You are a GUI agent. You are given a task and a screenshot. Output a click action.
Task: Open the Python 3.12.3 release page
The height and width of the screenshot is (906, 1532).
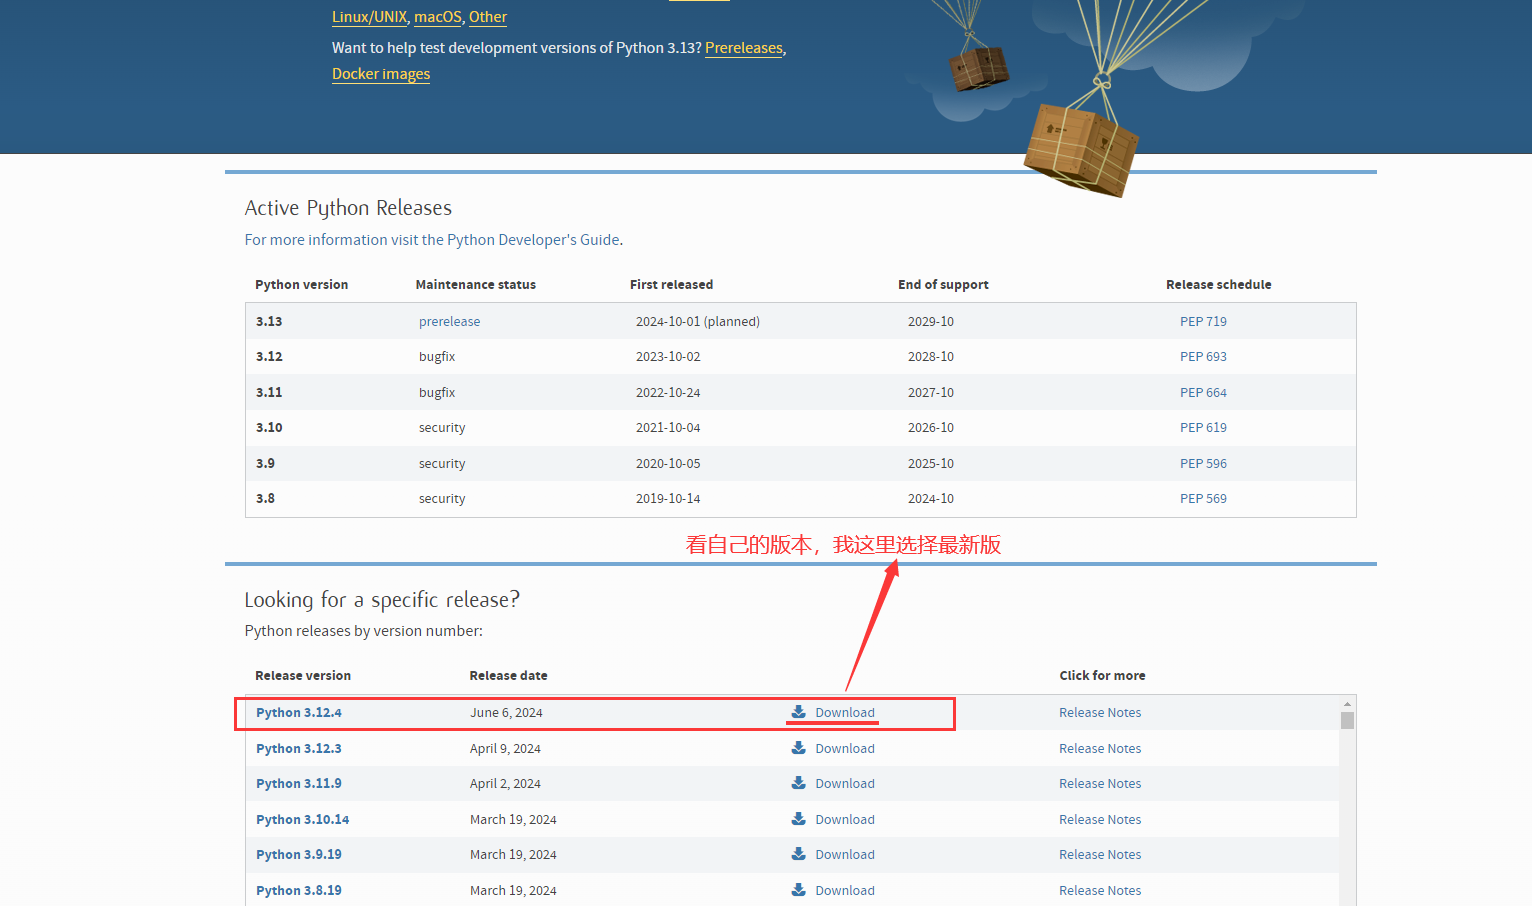(299, 748)
